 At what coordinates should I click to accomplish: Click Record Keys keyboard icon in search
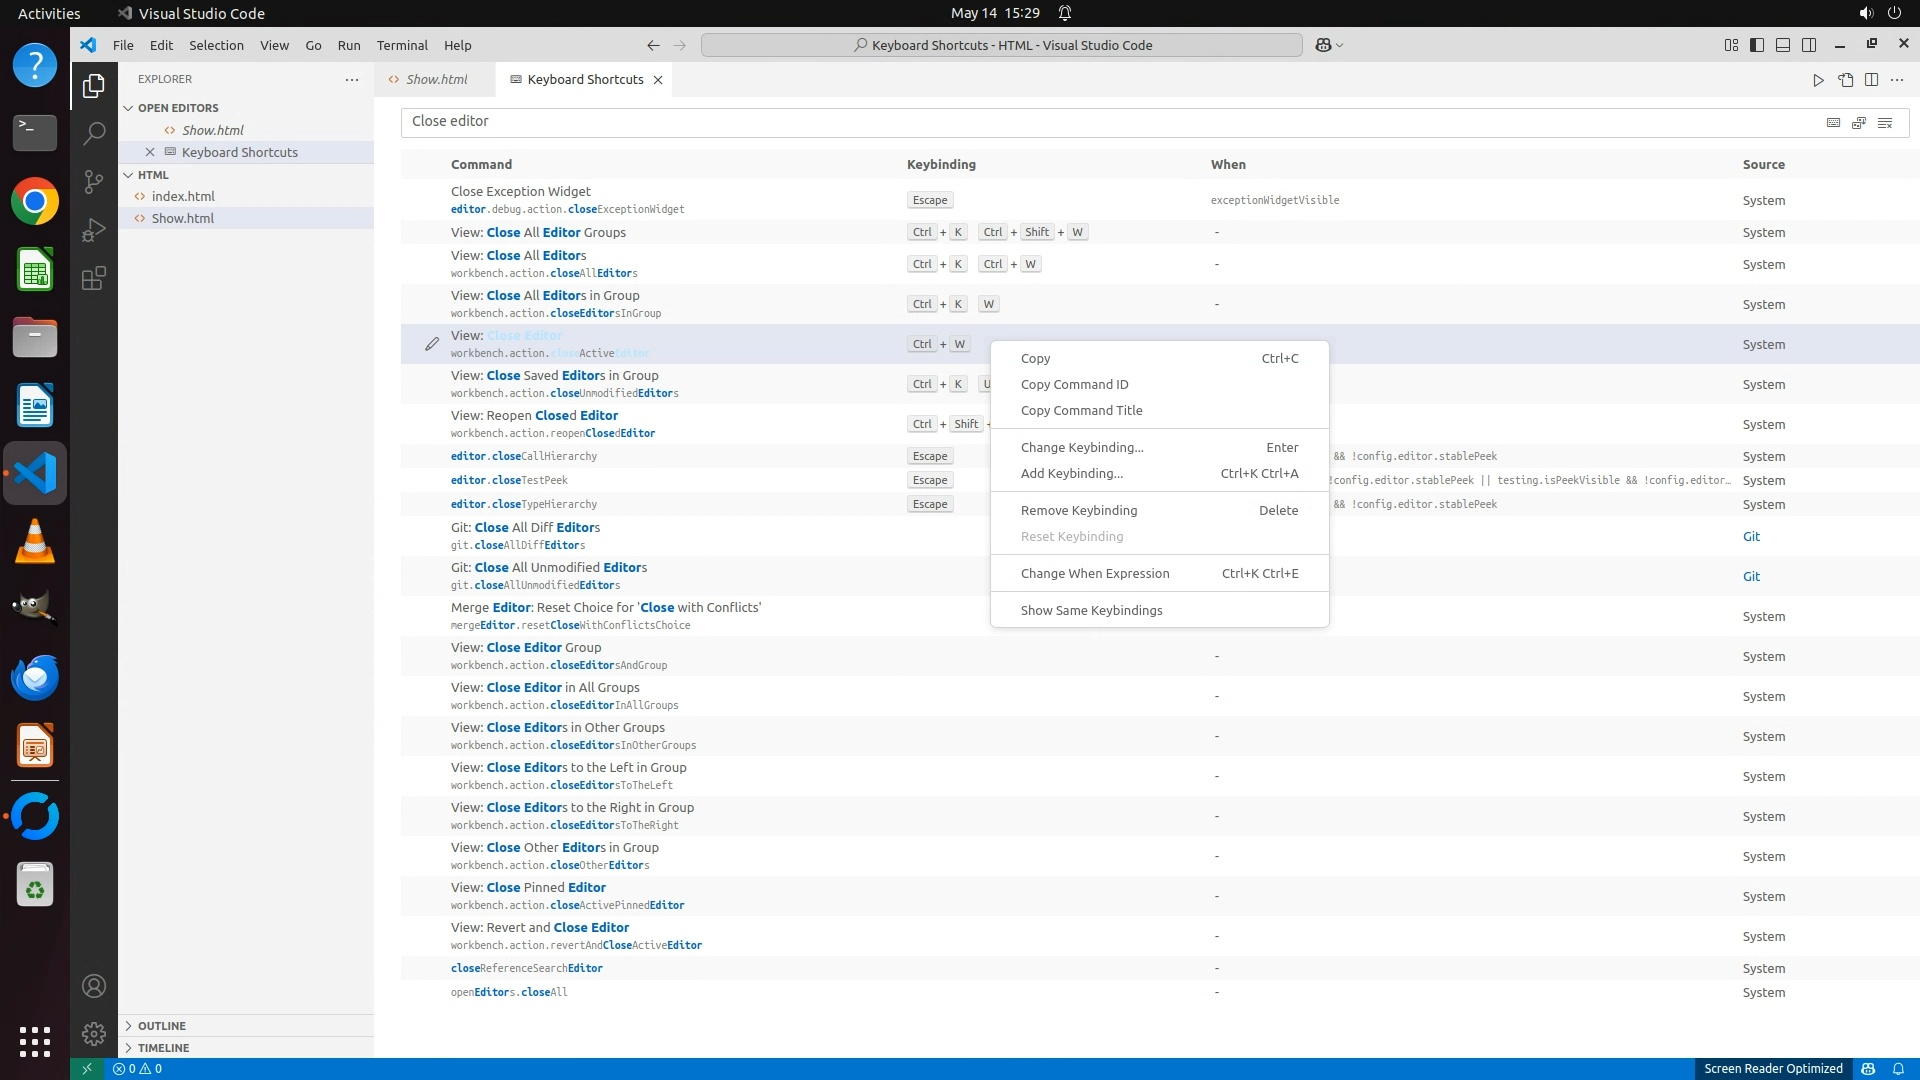click(1833, 122)
